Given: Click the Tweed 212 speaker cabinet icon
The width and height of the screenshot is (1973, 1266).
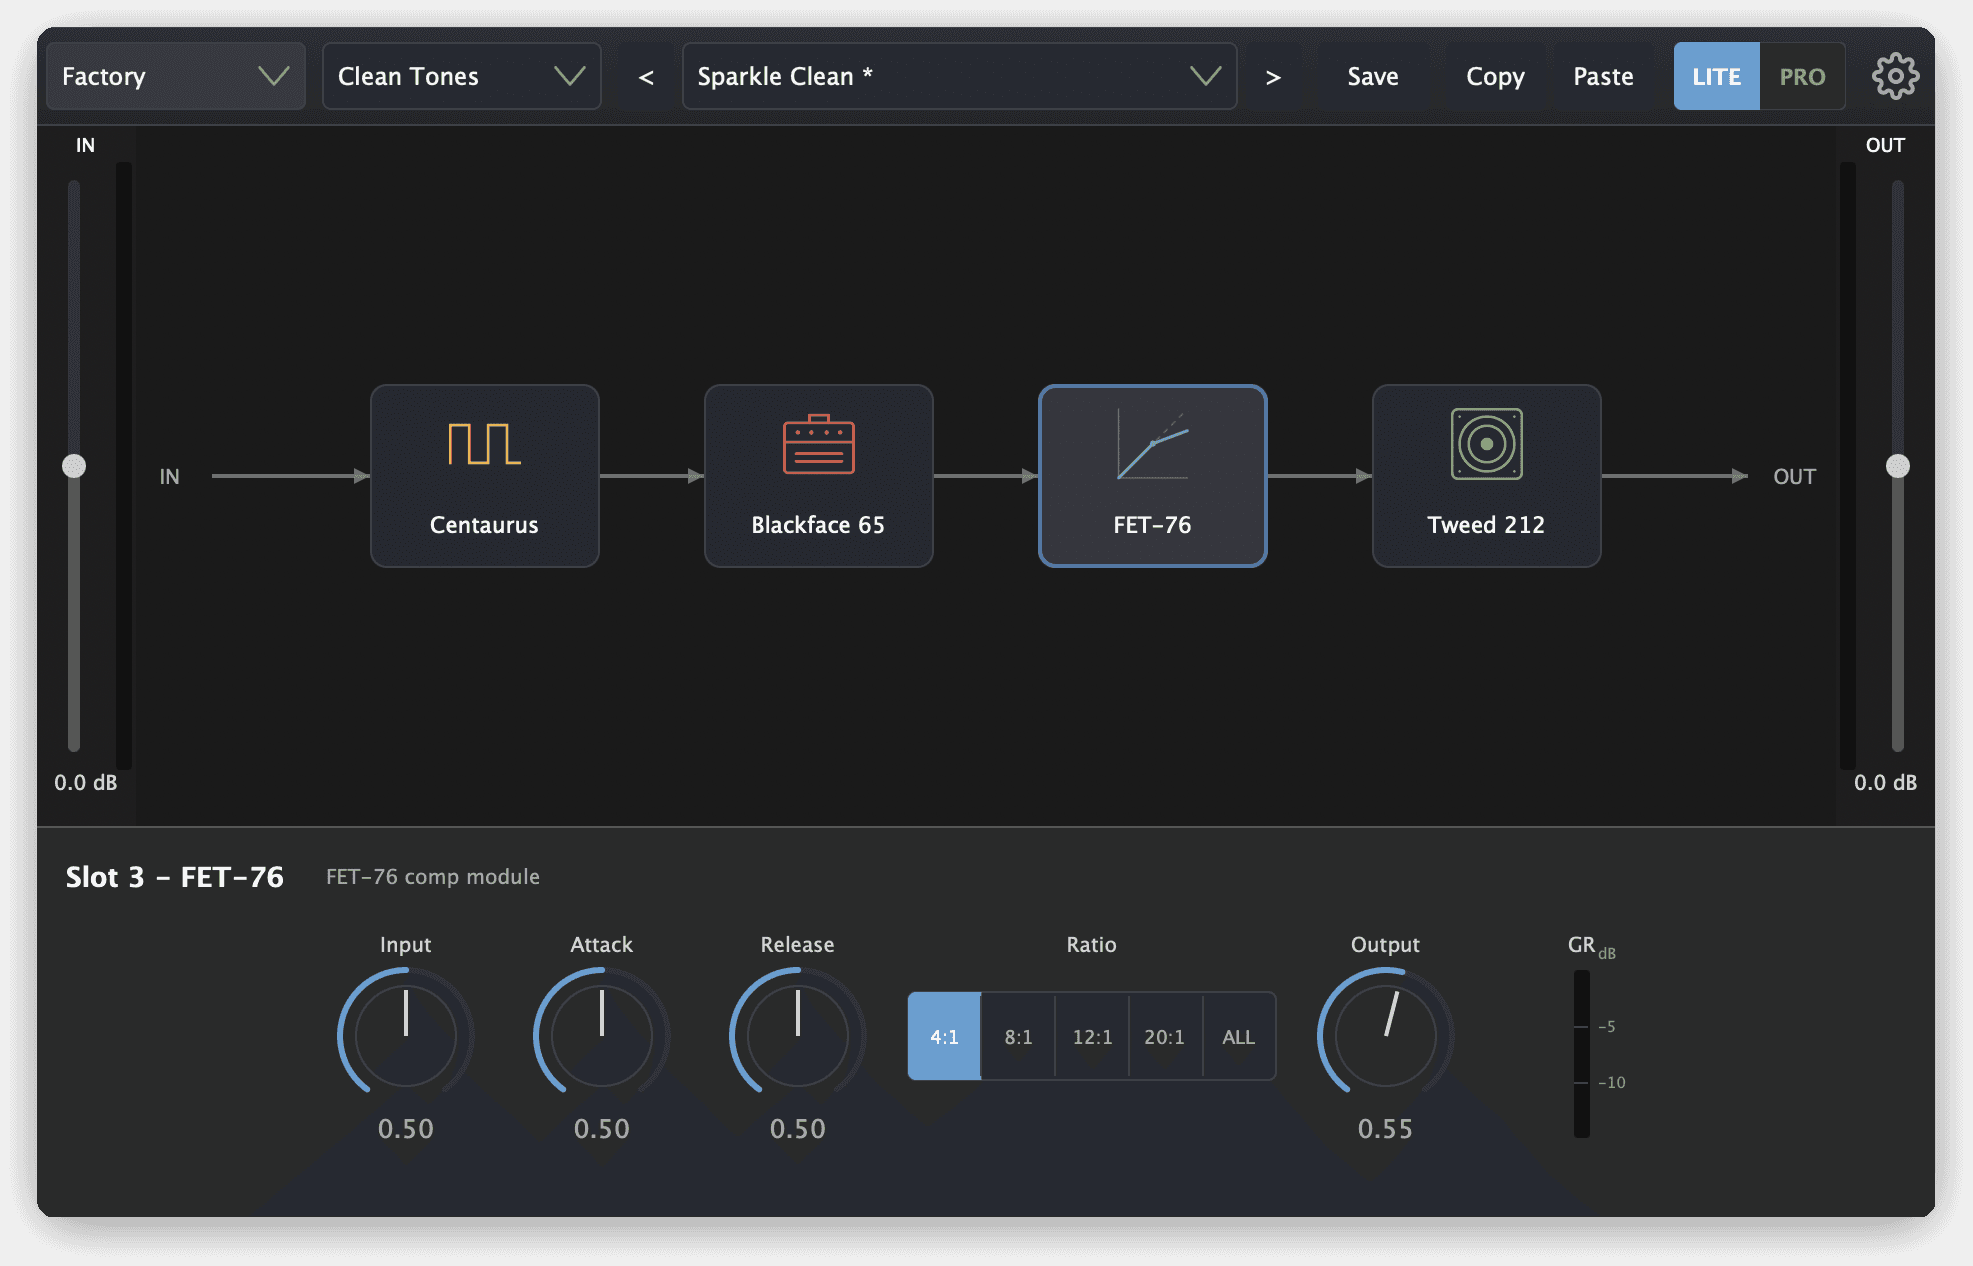Looking at the screenshot, I should [x=1486, y=444].
